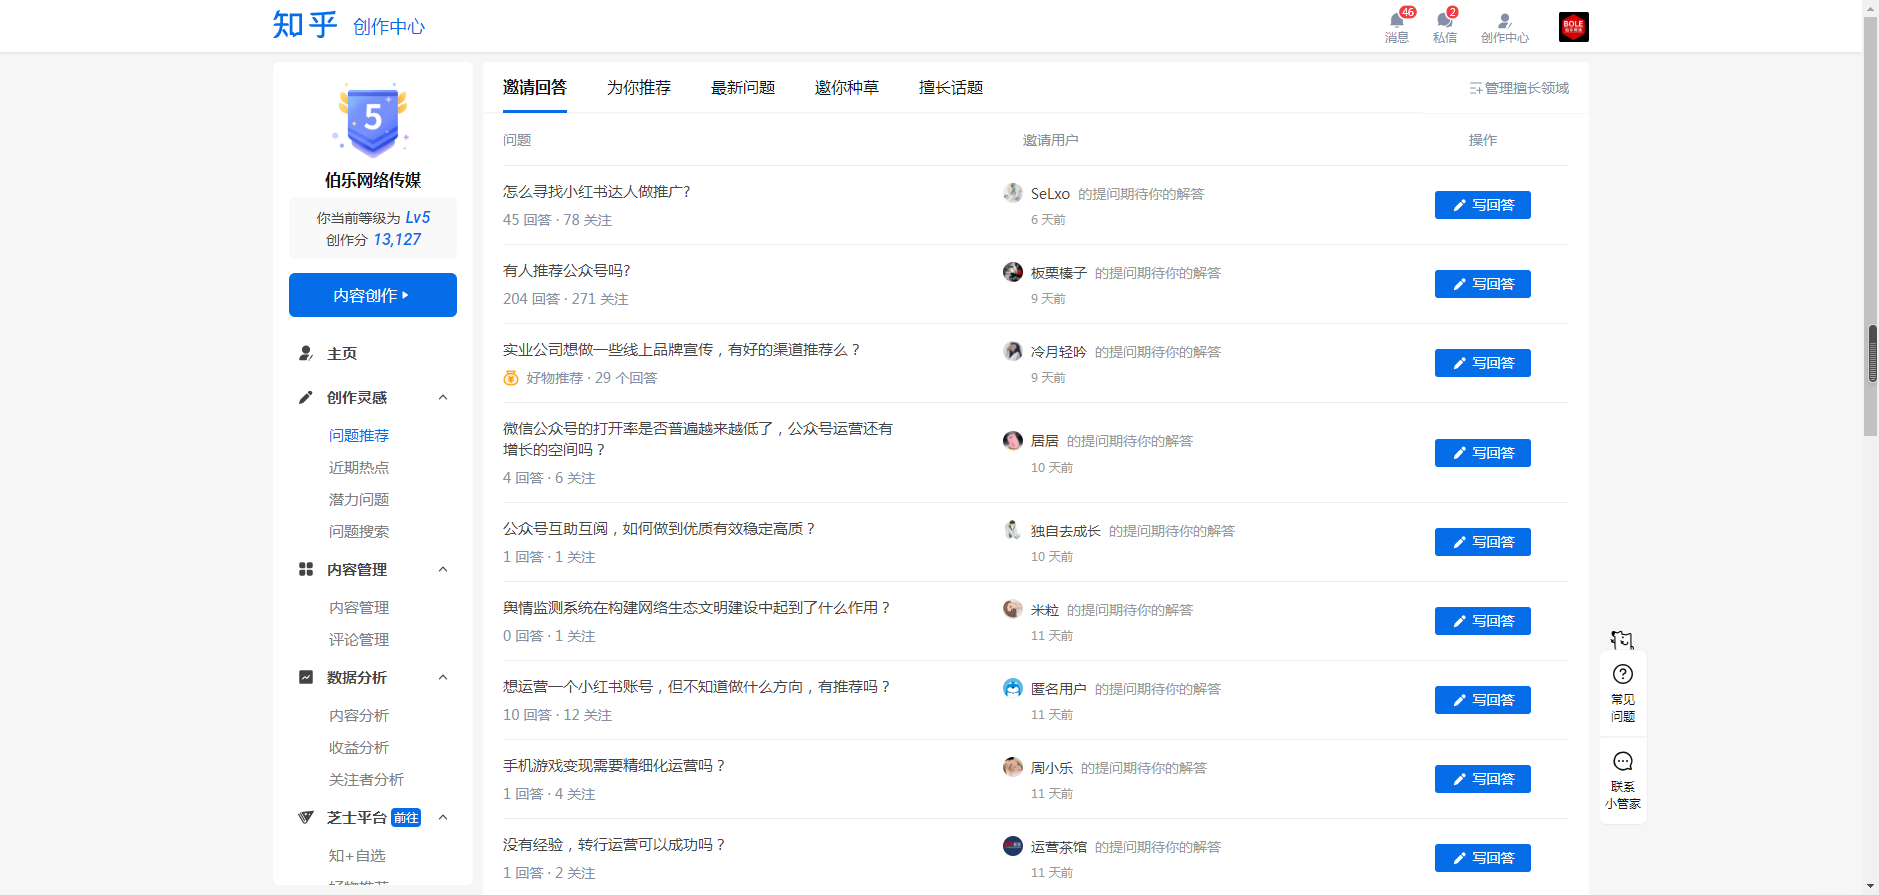Click the 管理擅长领域 settings icon
Screen dimensions: 1879x895
pos(1476,88)
